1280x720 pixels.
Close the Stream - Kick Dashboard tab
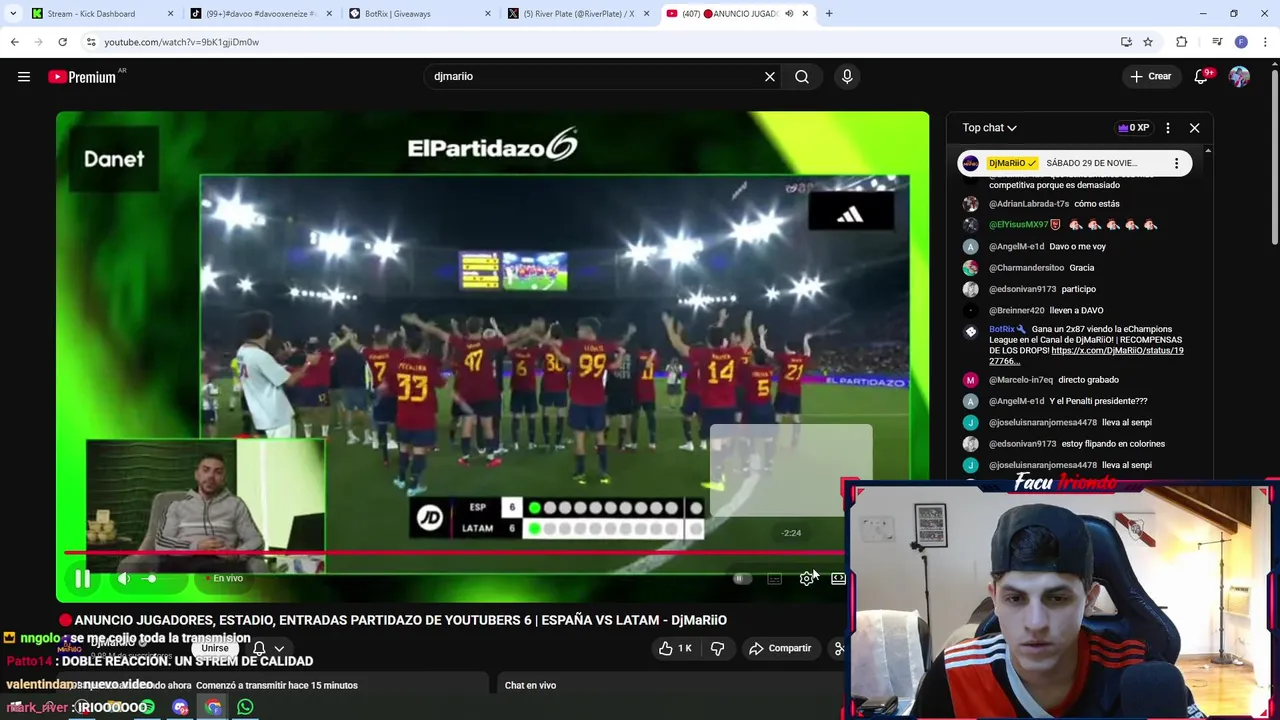[x=170, y=14]
